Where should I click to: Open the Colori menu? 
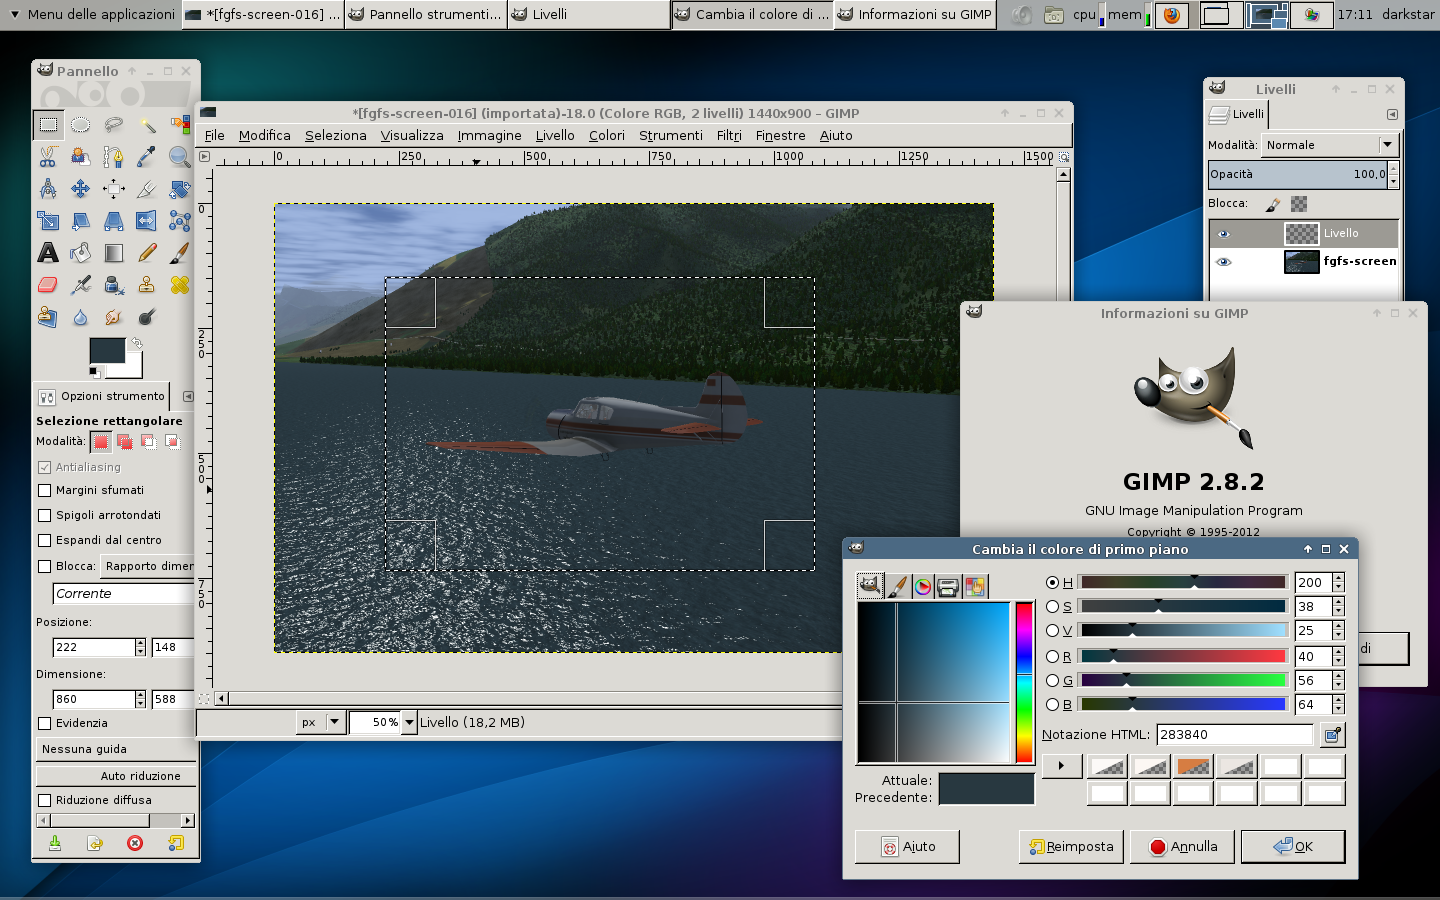click(606, 136)
